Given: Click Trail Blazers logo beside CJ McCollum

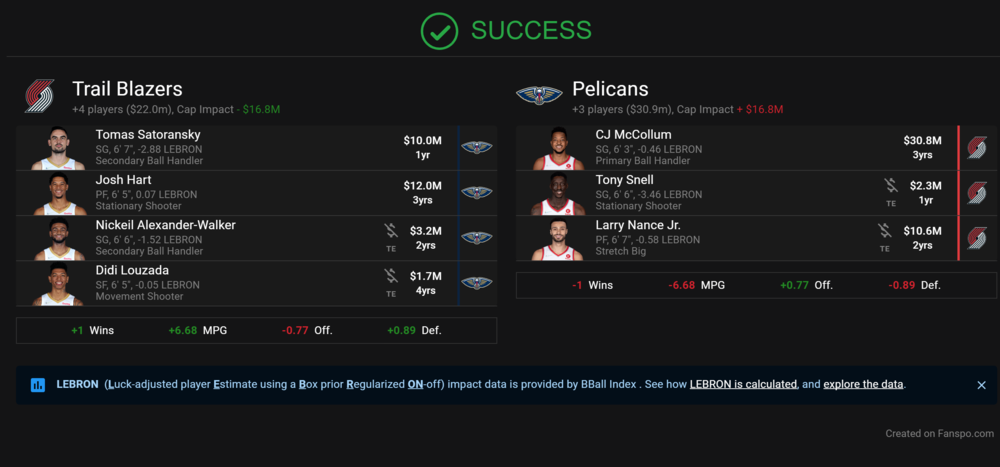Looking at the screenshot, I should (x=976, y=147).
